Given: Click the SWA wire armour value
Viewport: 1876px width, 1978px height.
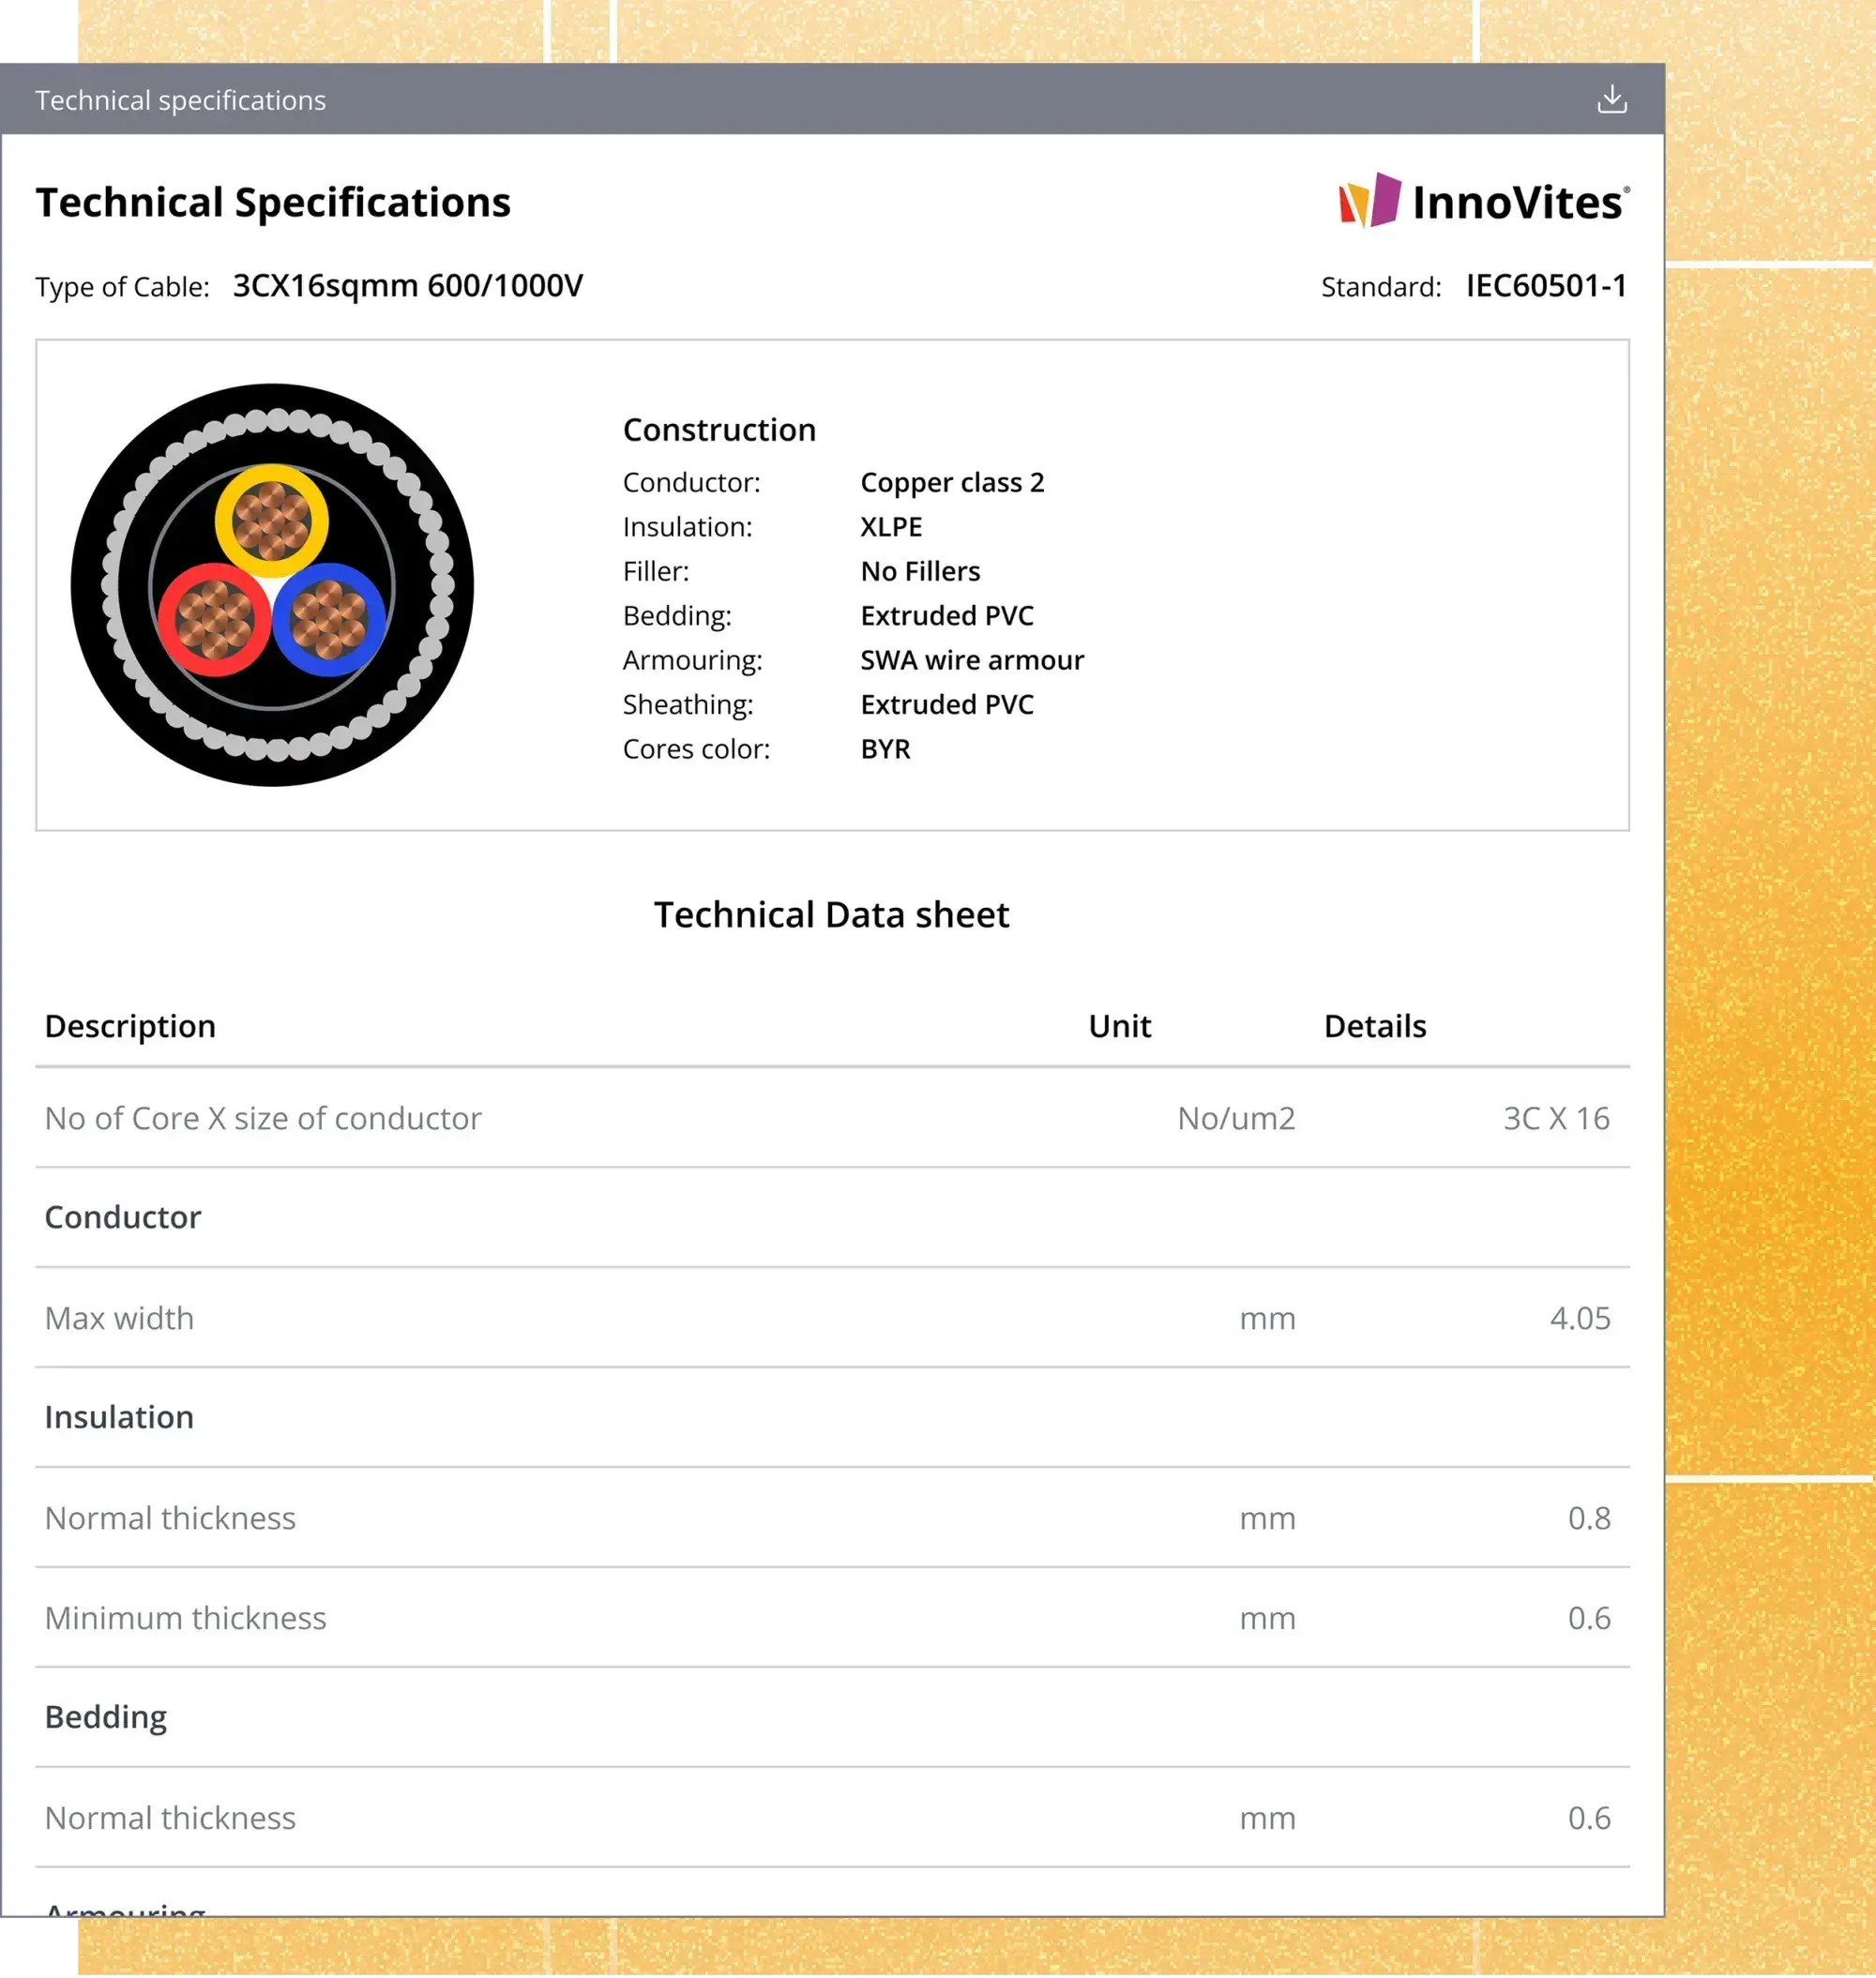Looking at the screenshot, I should (972, 660).
